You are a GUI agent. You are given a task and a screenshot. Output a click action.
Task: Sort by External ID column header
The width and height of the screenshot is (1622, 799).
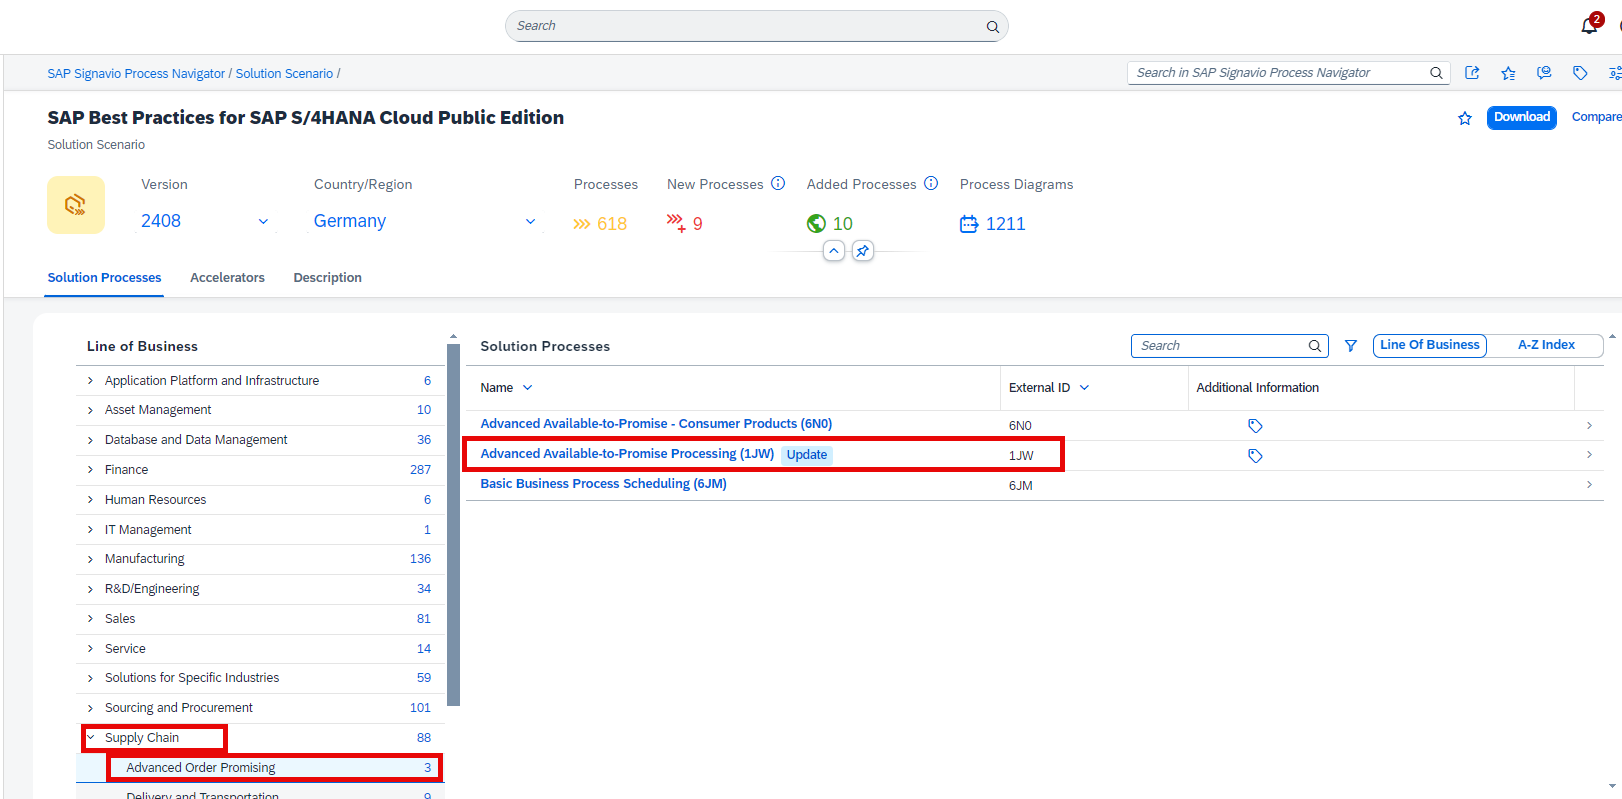pos(1049,388)
